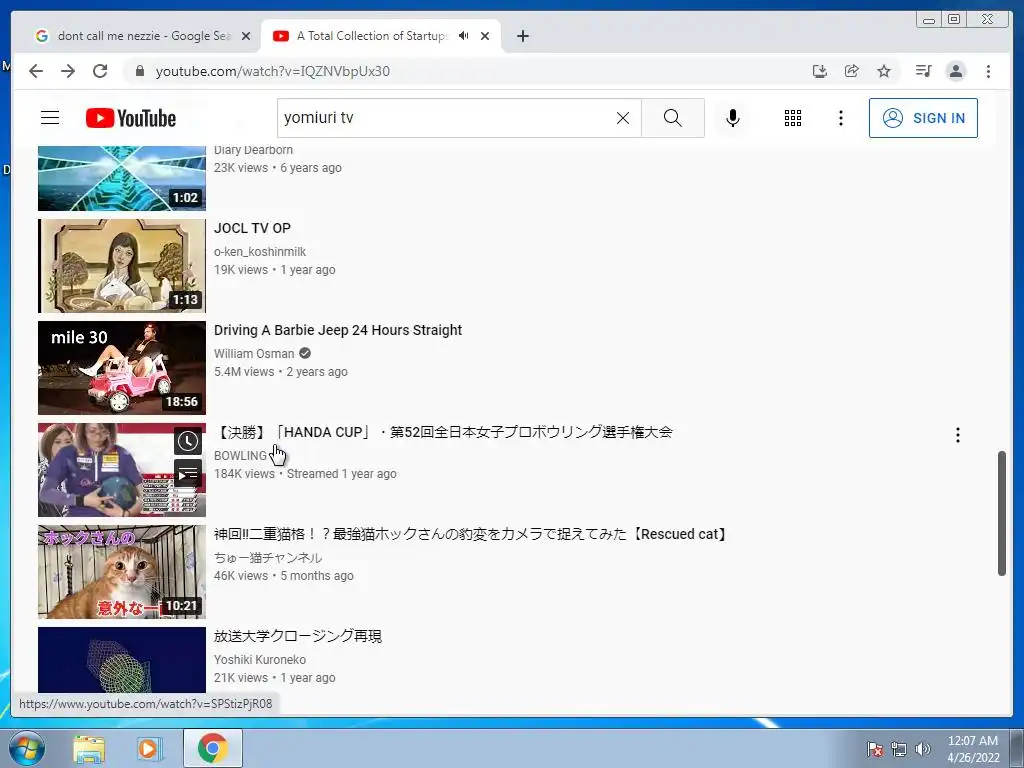
Task: Open the Windows Start menu
Action: [x=27, y=748]
